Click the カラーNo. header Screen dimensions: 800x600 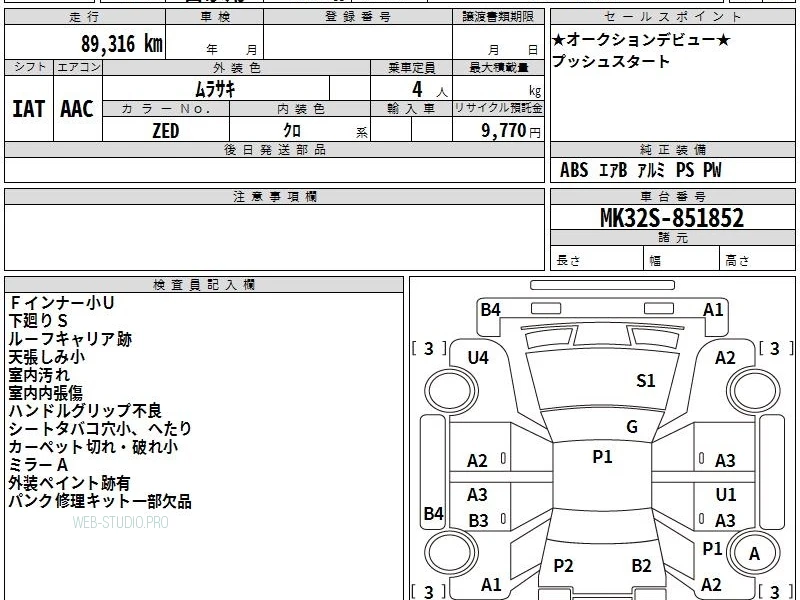[166, 109]
